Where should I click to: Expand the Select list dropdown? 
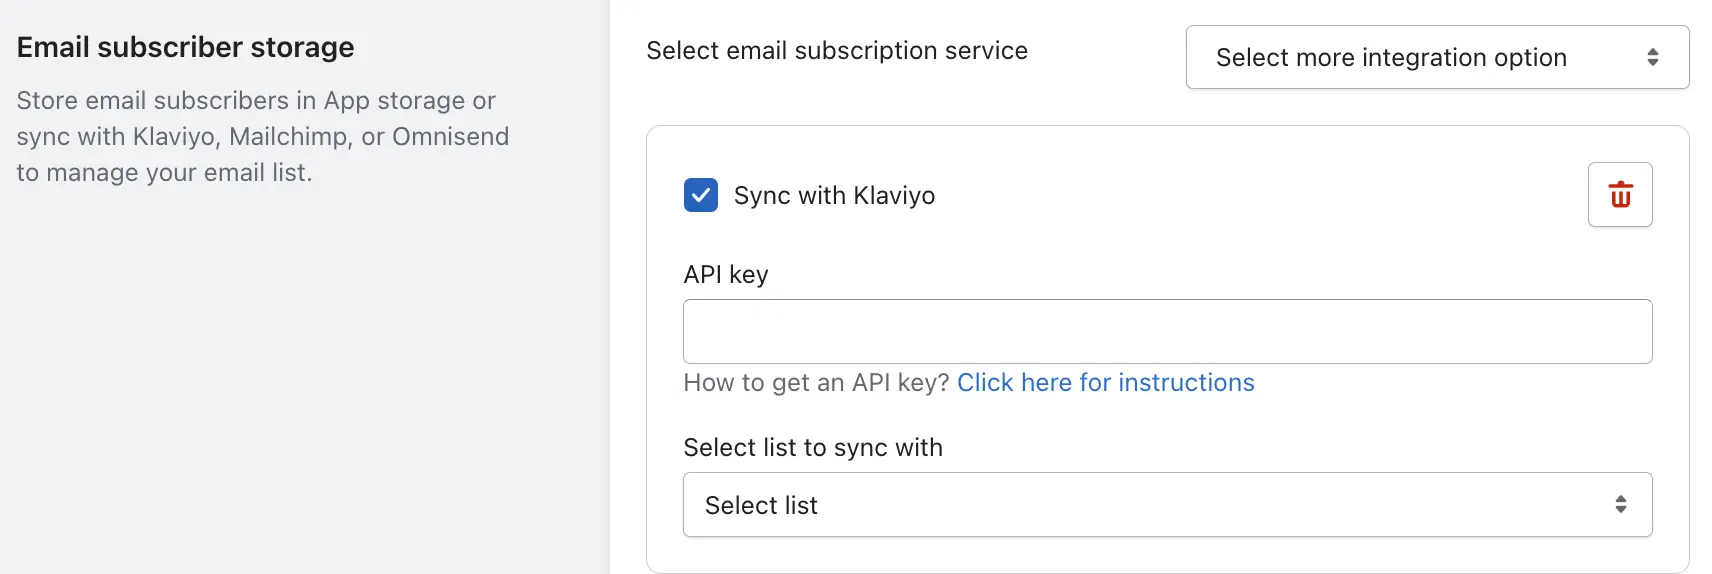tap(1167, 505)
